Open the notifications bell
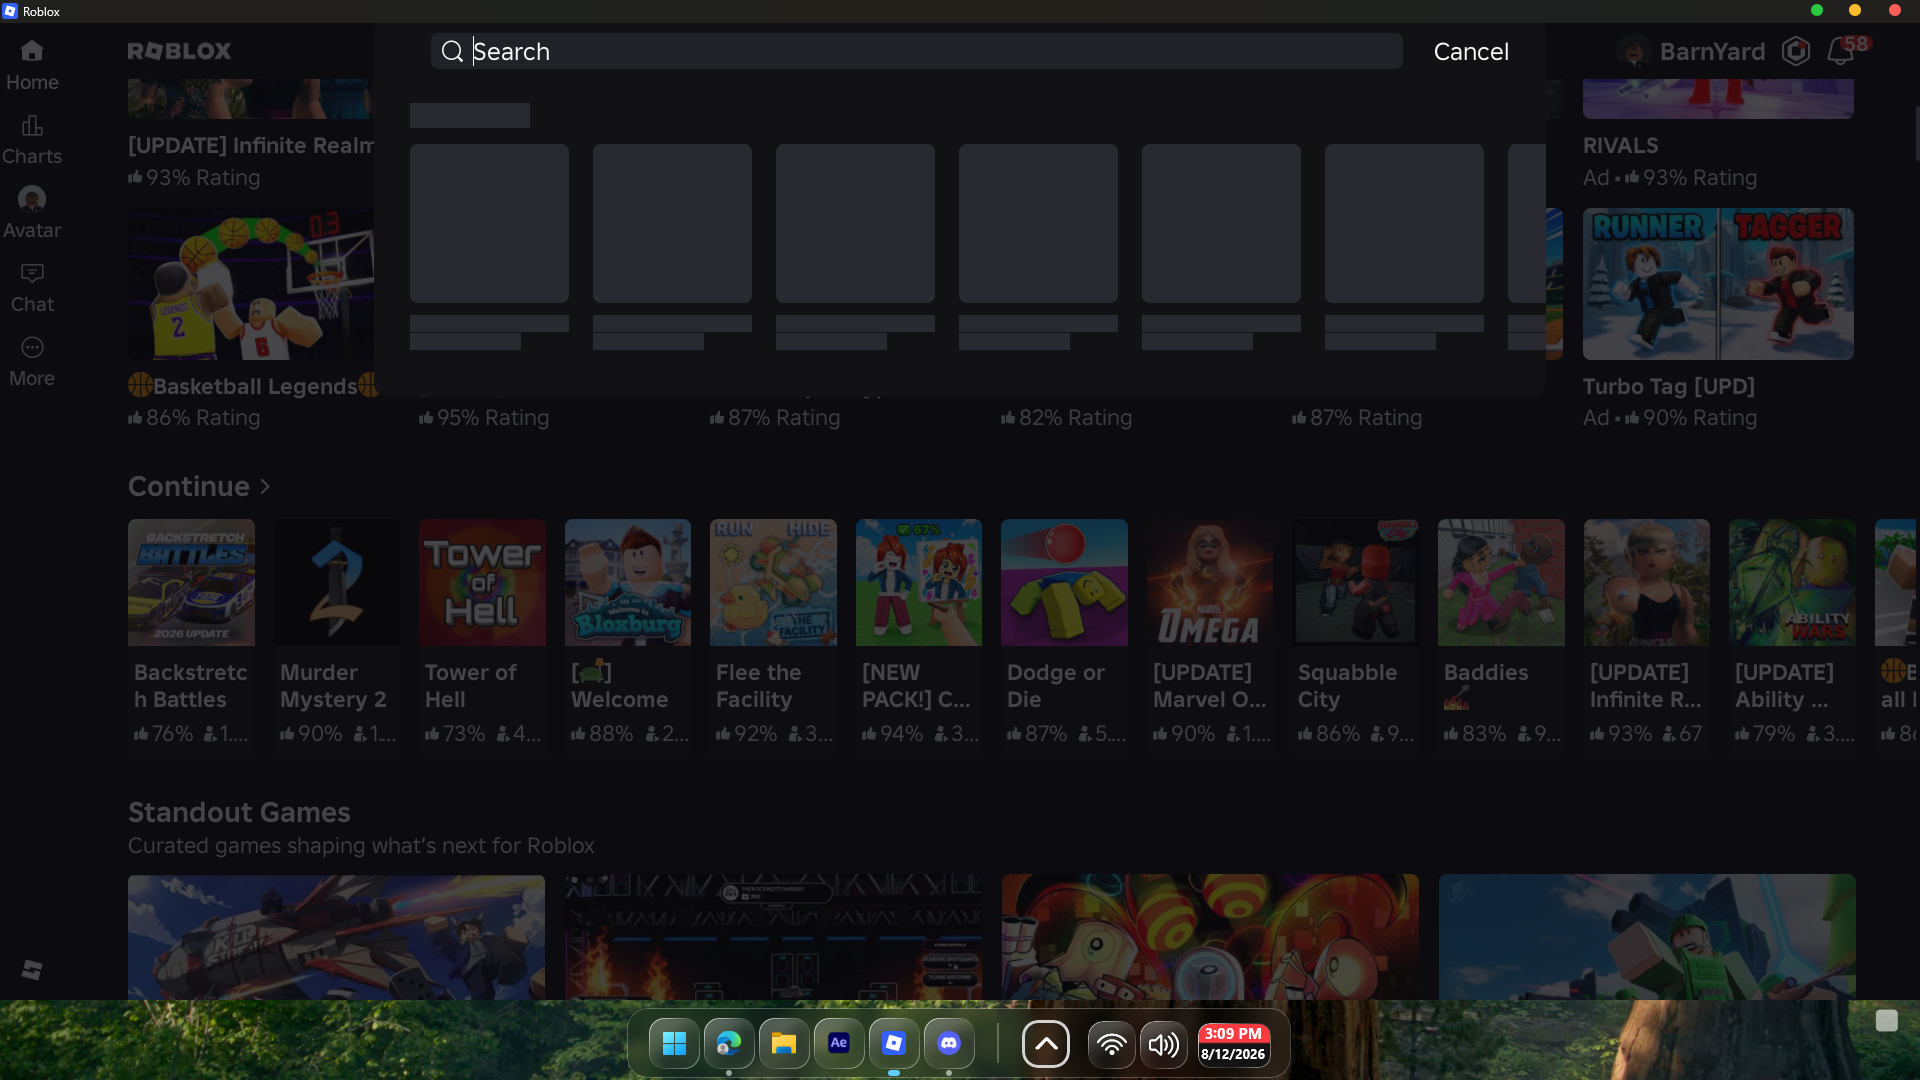The image size is (1920, 1080). (x=1840, y=51)
